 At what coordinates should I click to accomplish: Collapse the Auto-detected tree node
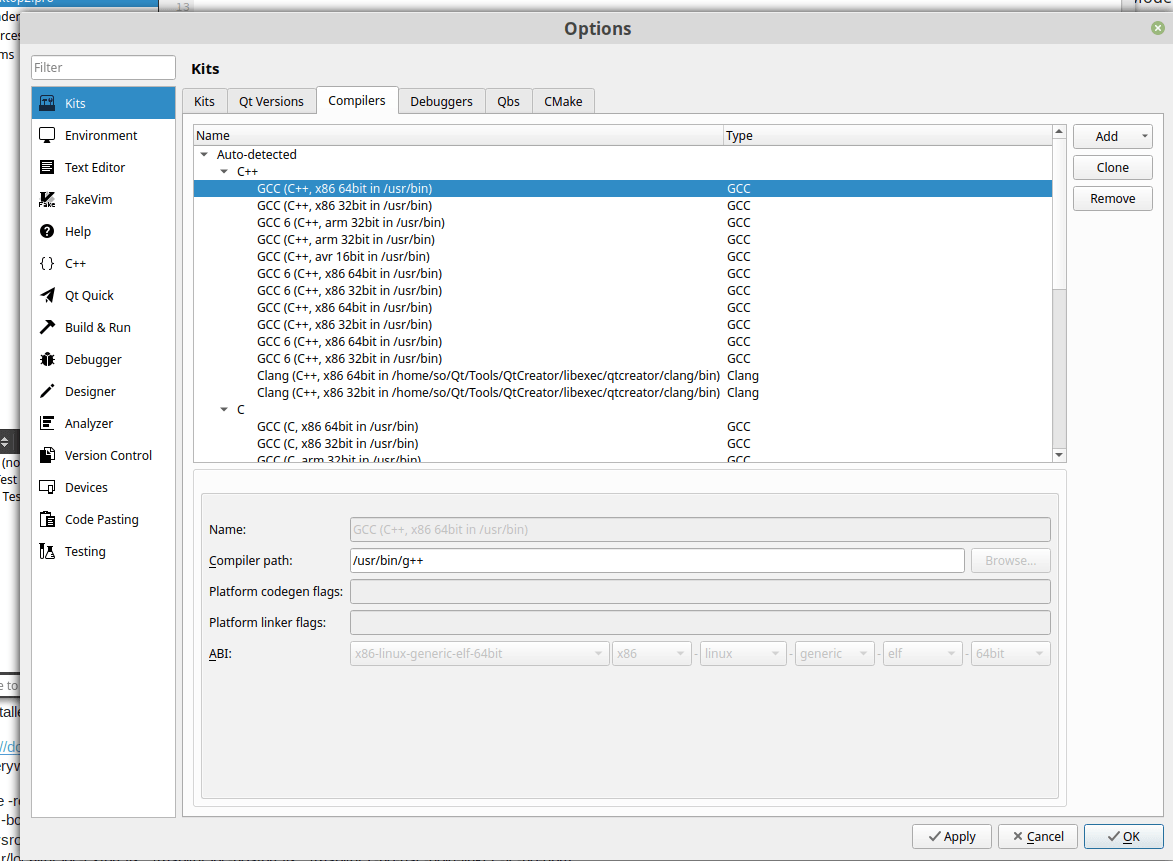click(x=204, y=155)
